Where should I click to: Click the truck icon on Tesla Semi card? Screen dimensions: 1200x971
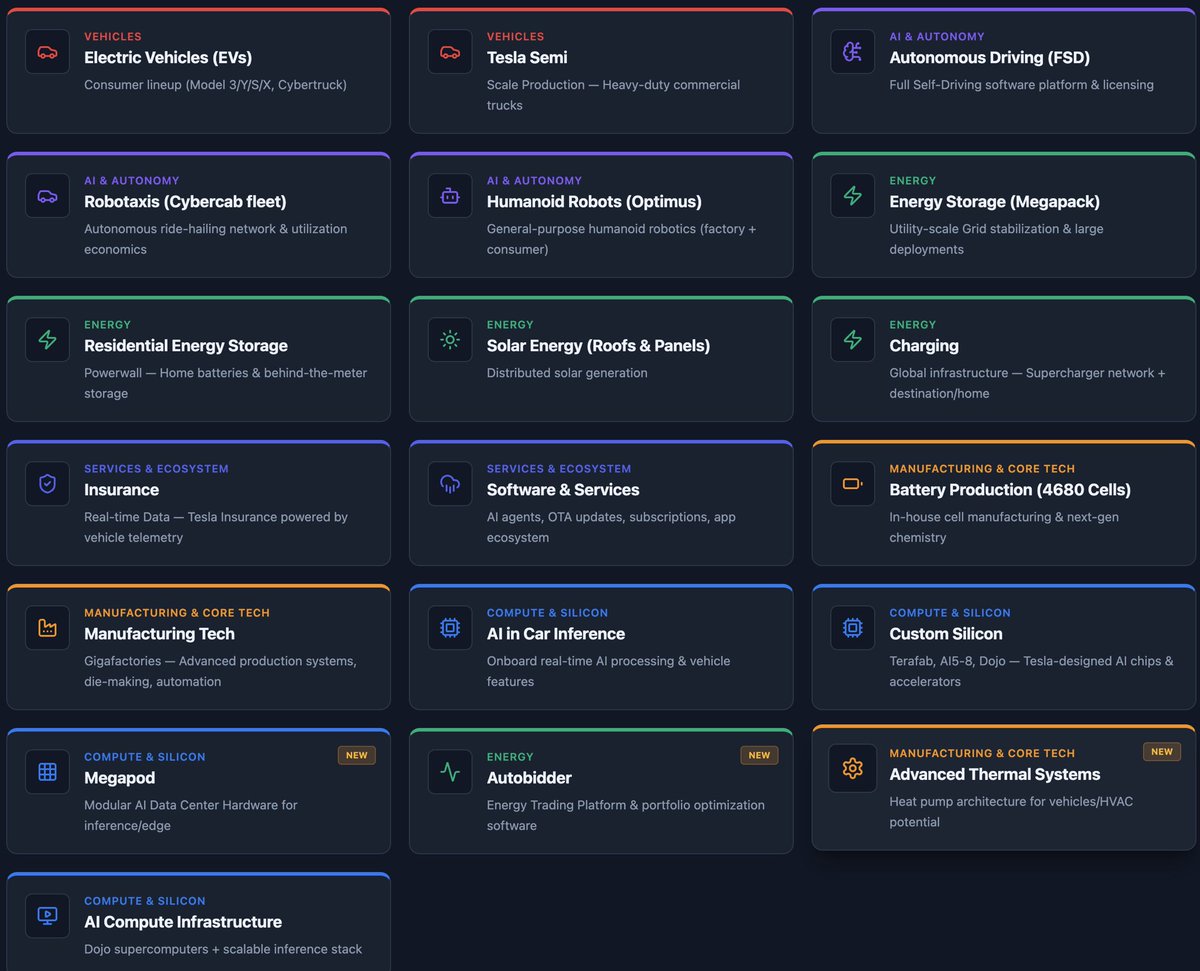pos(450,52)
